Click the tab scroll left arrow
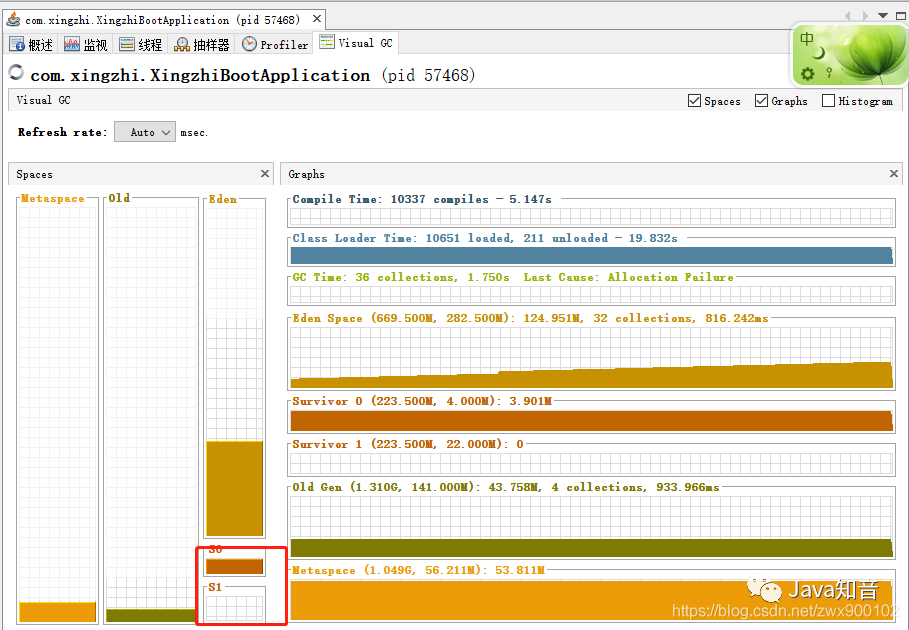This screenshot has width=909, height=630. pos(848,16)
